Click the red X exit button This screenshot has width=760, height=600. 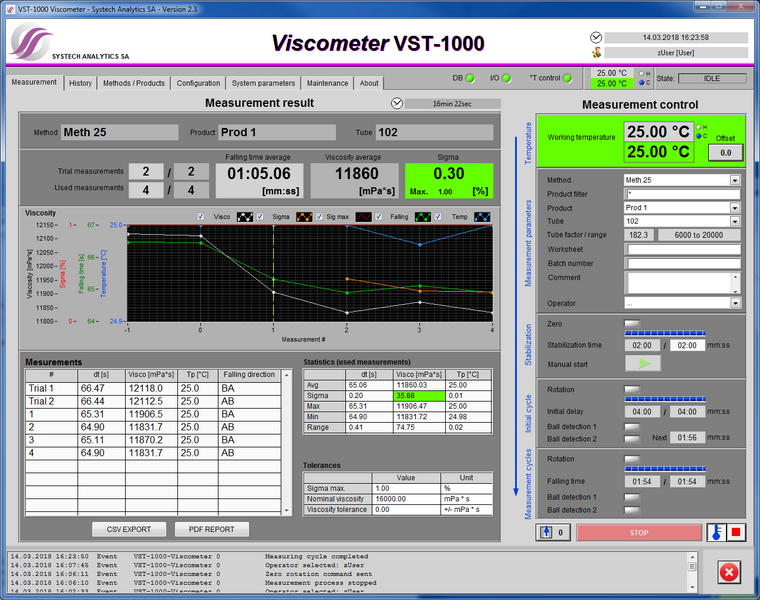point(728,572)
